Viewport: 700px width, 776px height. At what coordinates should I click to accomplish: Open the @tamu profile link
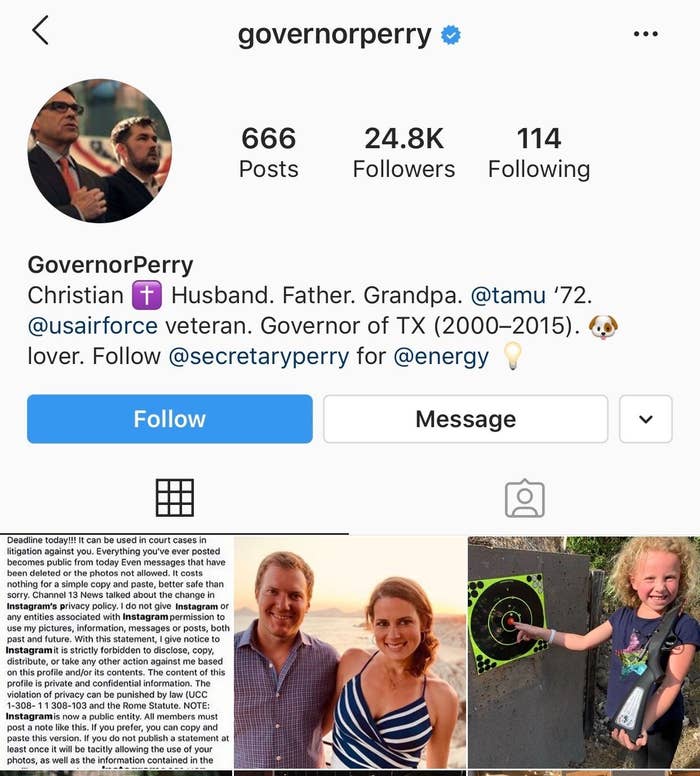[508, 295]
